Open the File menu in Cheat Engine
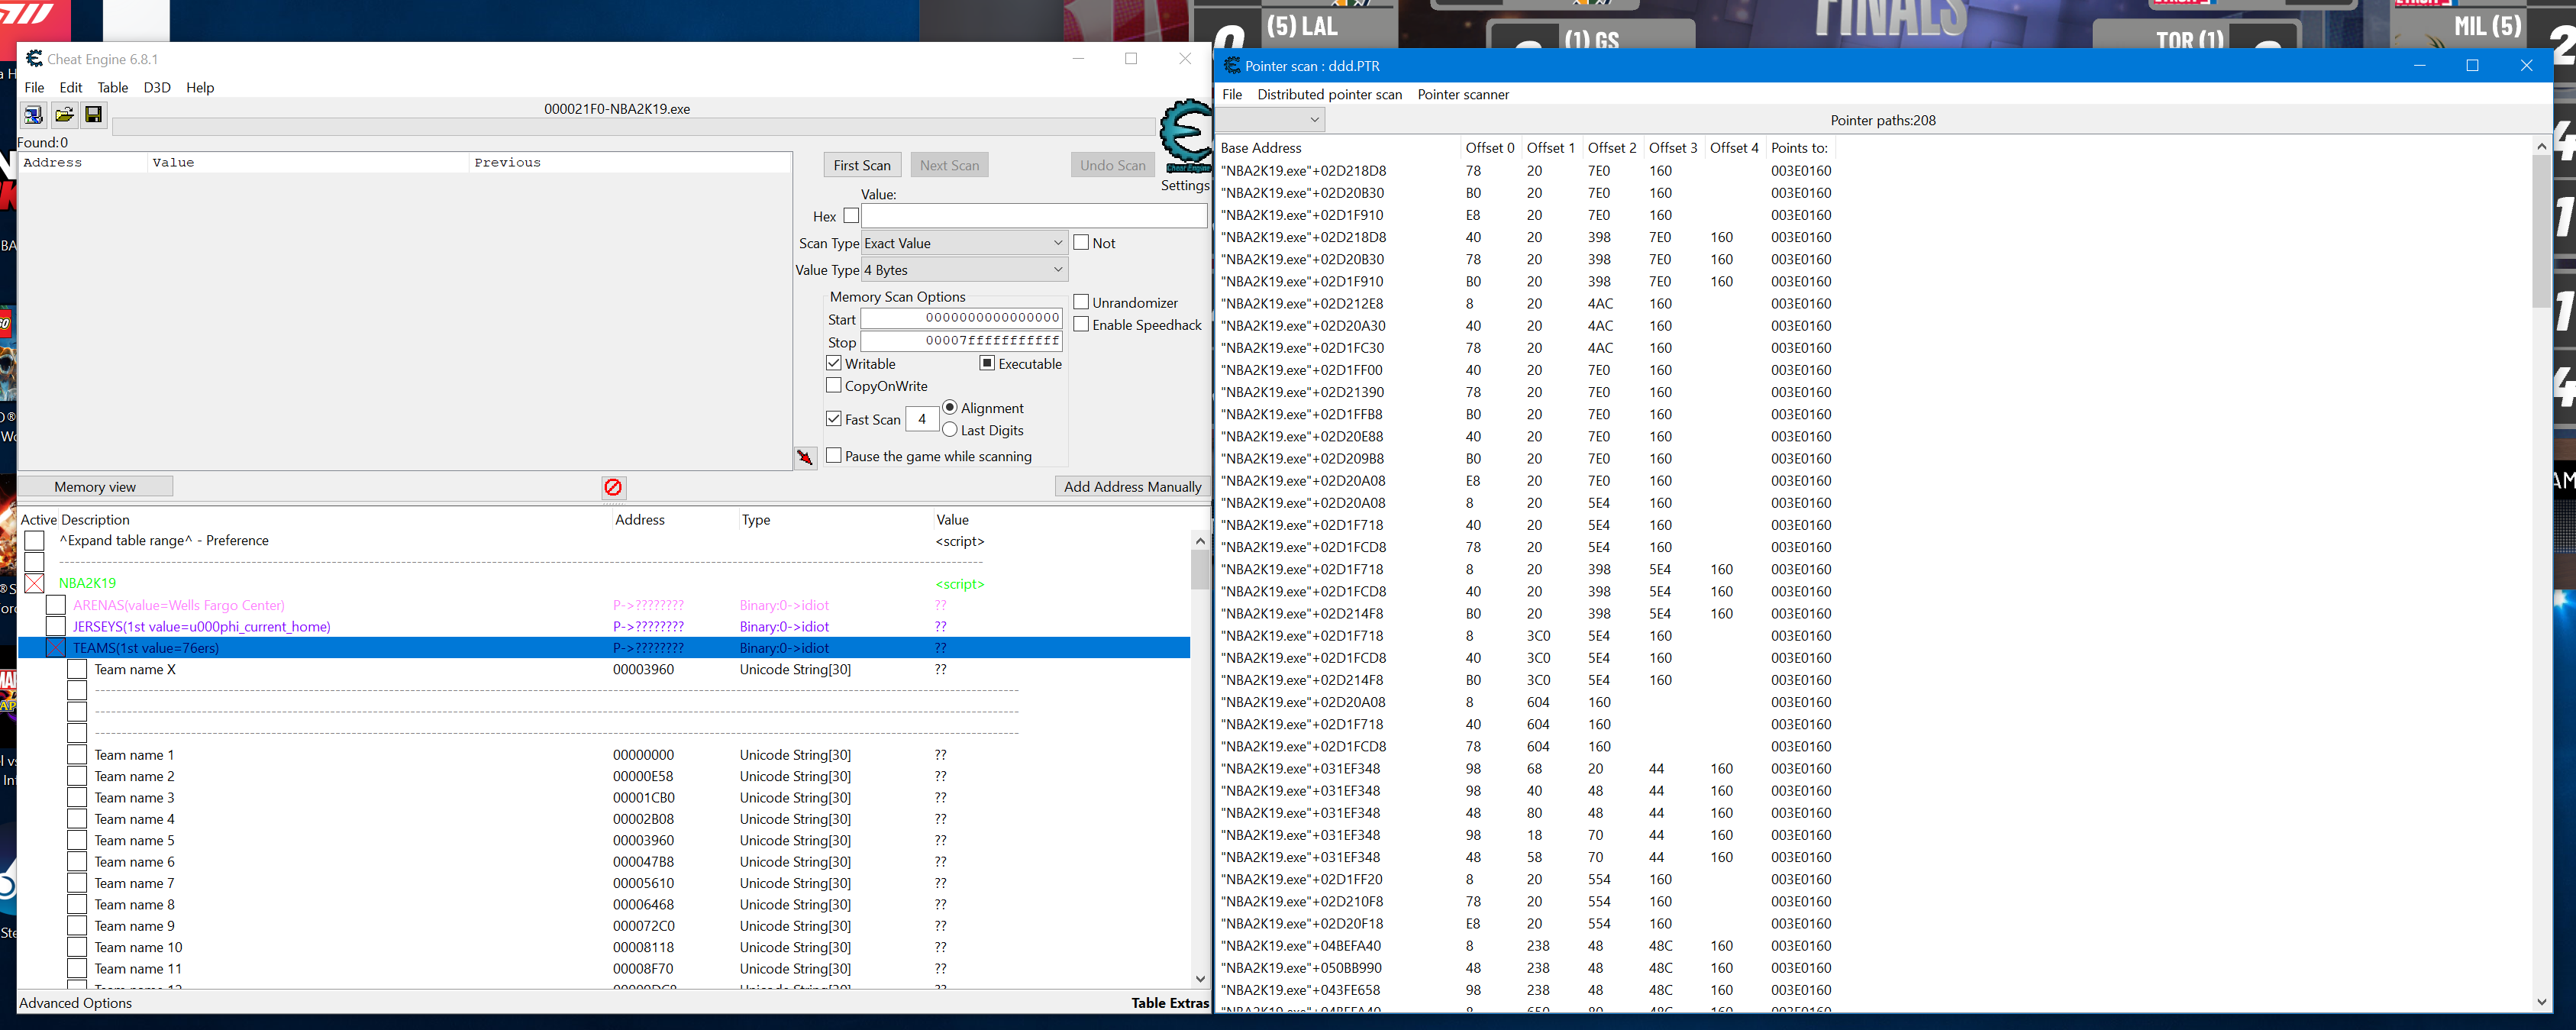Image resolution: width=2576 pixels, height=1030 pixels. [35, 88]
